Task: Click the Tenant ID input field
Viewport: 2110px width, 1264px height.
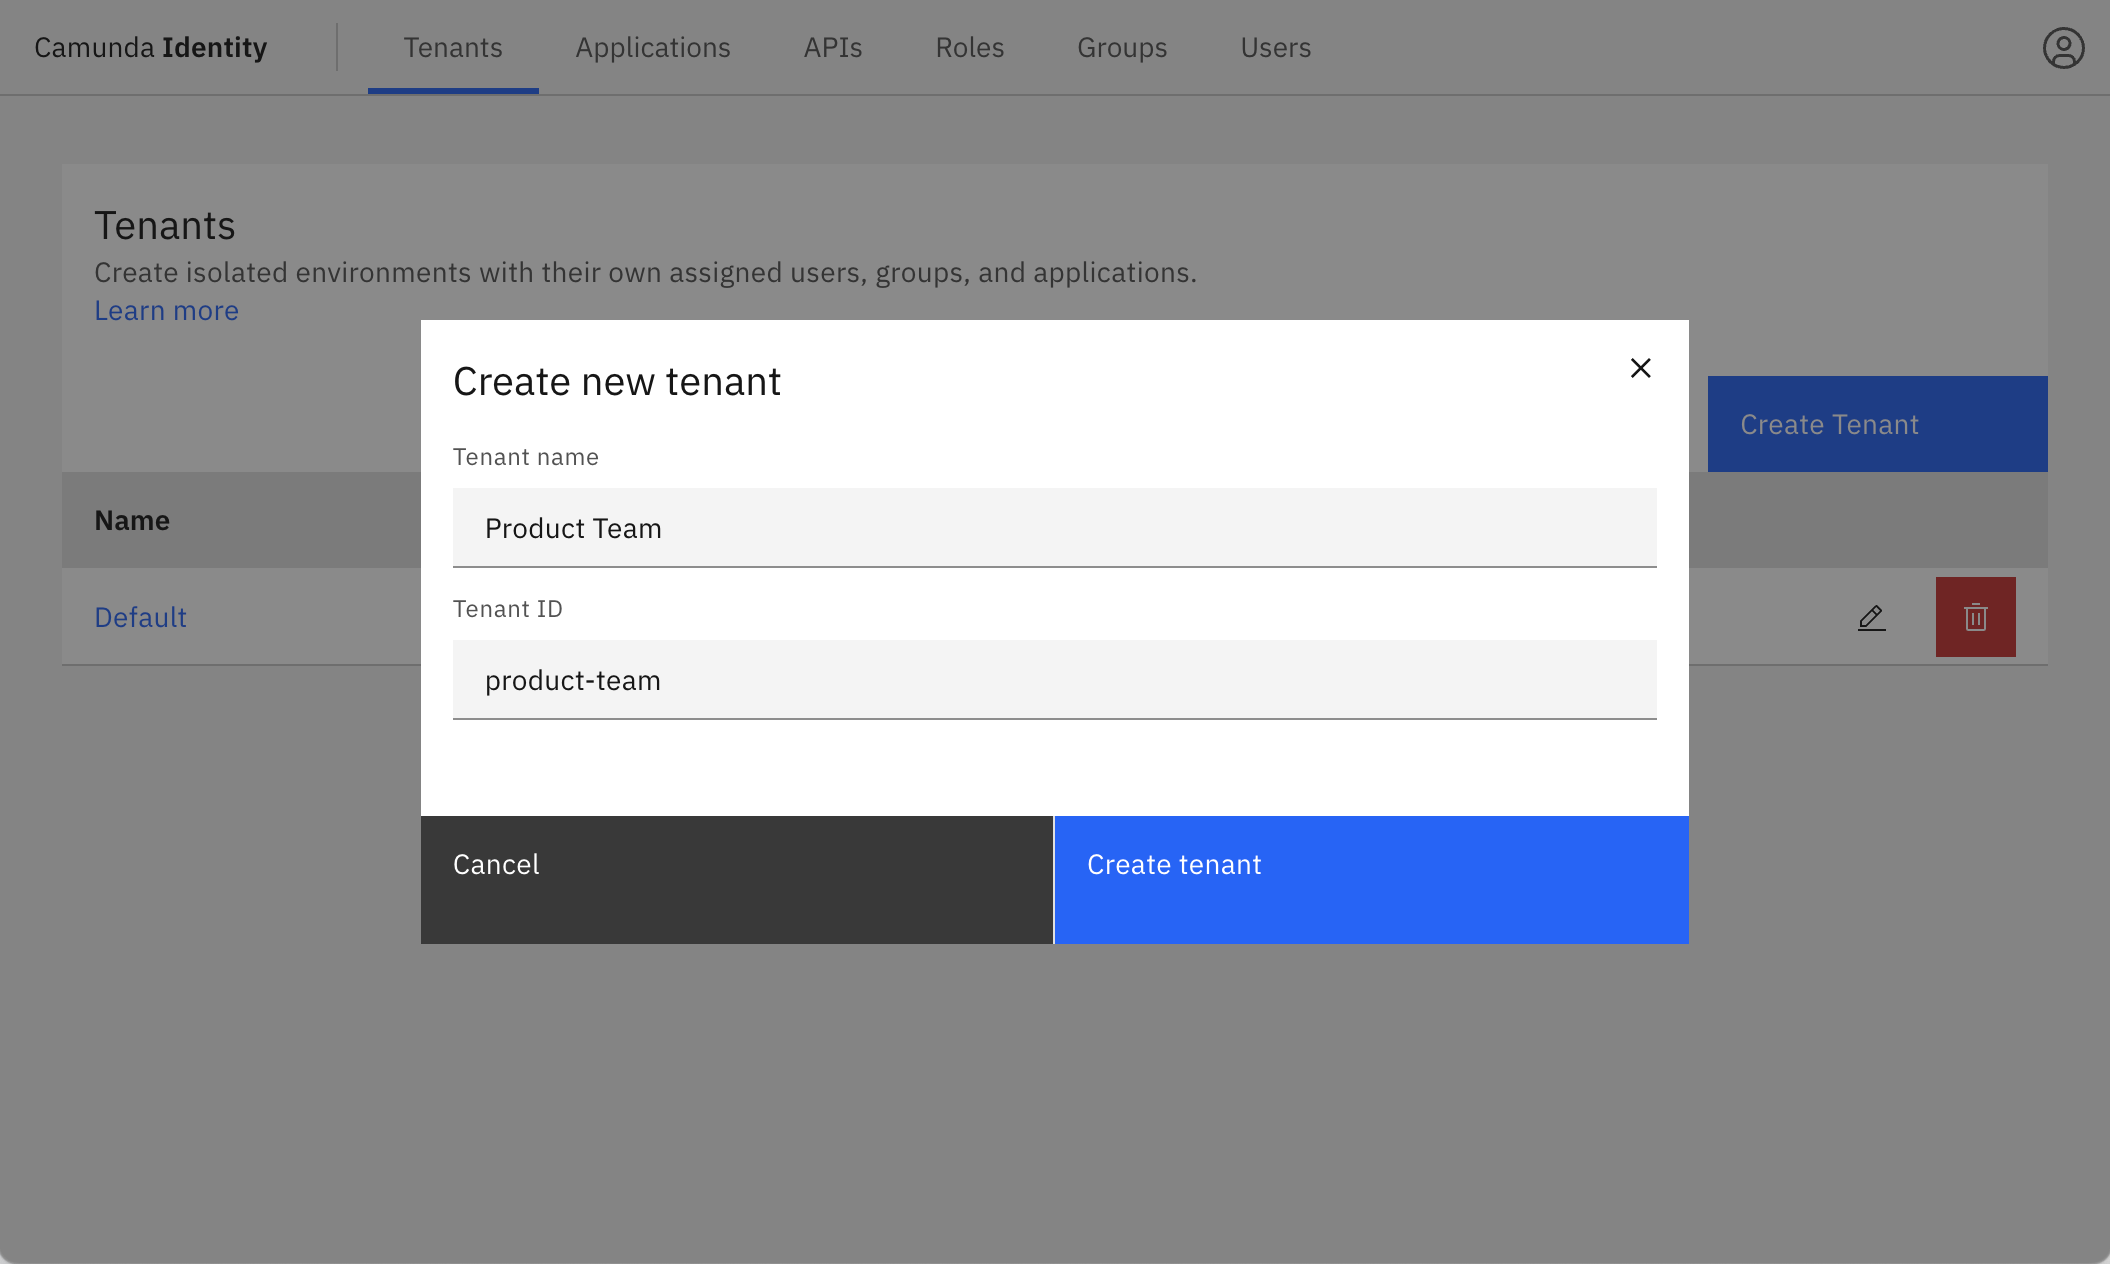Action: (1054, 680)
